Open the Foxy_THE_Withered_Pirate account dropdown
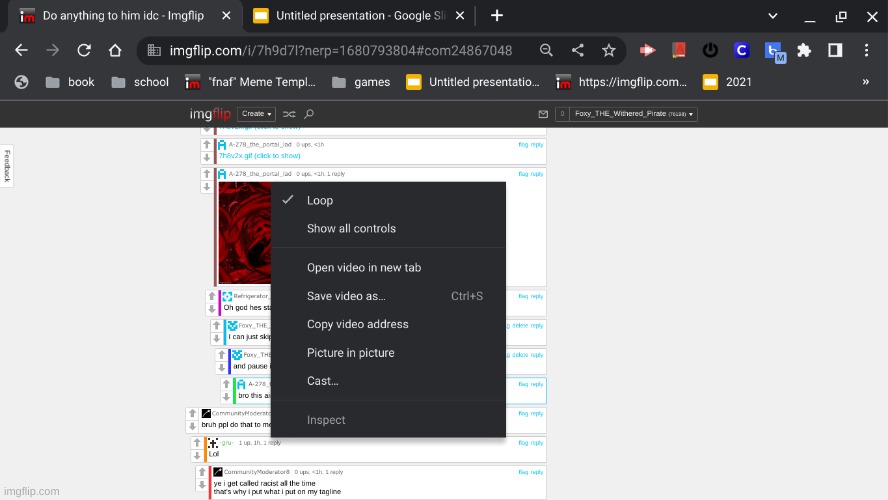 coord(633,114)
